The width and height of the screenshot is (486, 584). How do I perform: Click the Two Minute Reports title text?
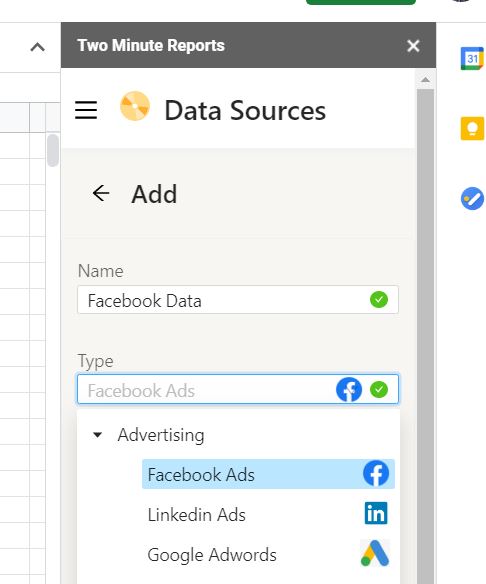151,45
